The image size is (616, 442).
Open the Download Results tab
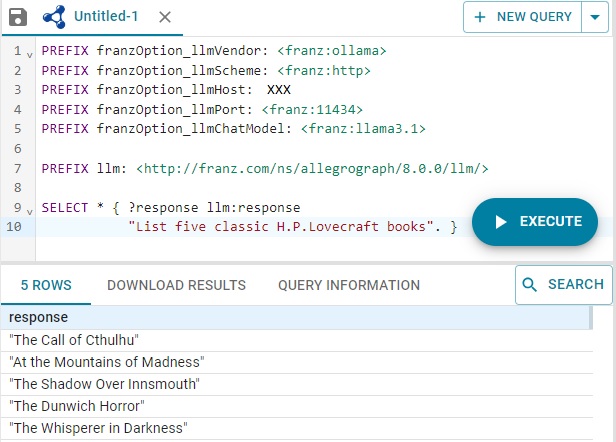point(176,285)
